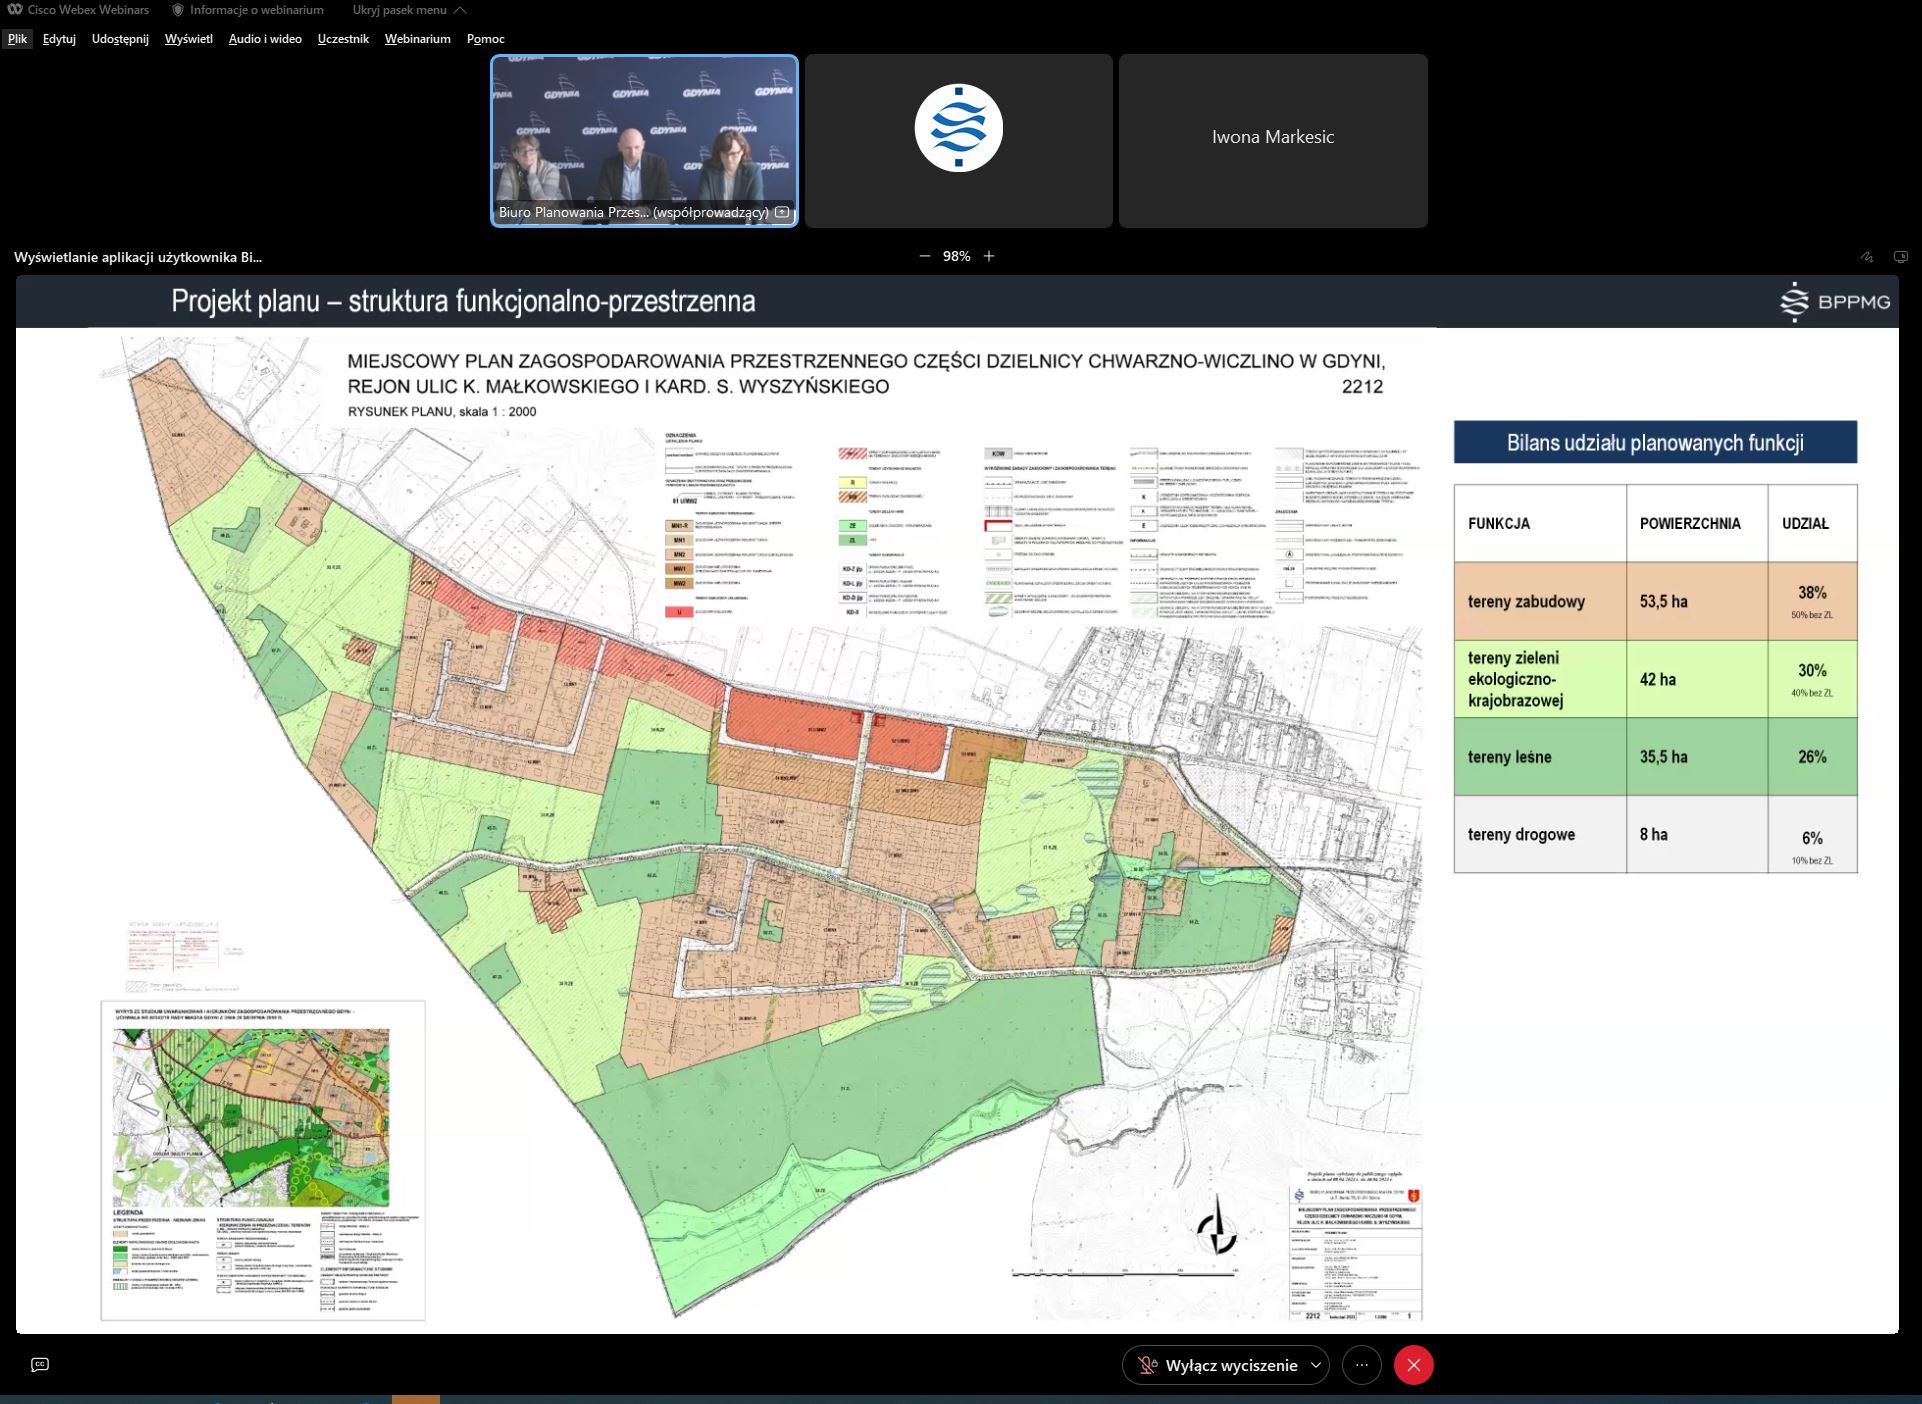The image size is (1922, 1404).
Task: Select the annotation pen icon above the presentation
Action: (1867, 256)
